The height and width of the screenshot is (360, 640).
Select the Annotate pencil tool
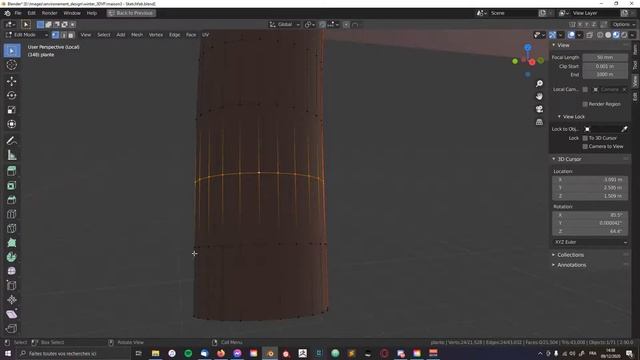pos(11,141)
